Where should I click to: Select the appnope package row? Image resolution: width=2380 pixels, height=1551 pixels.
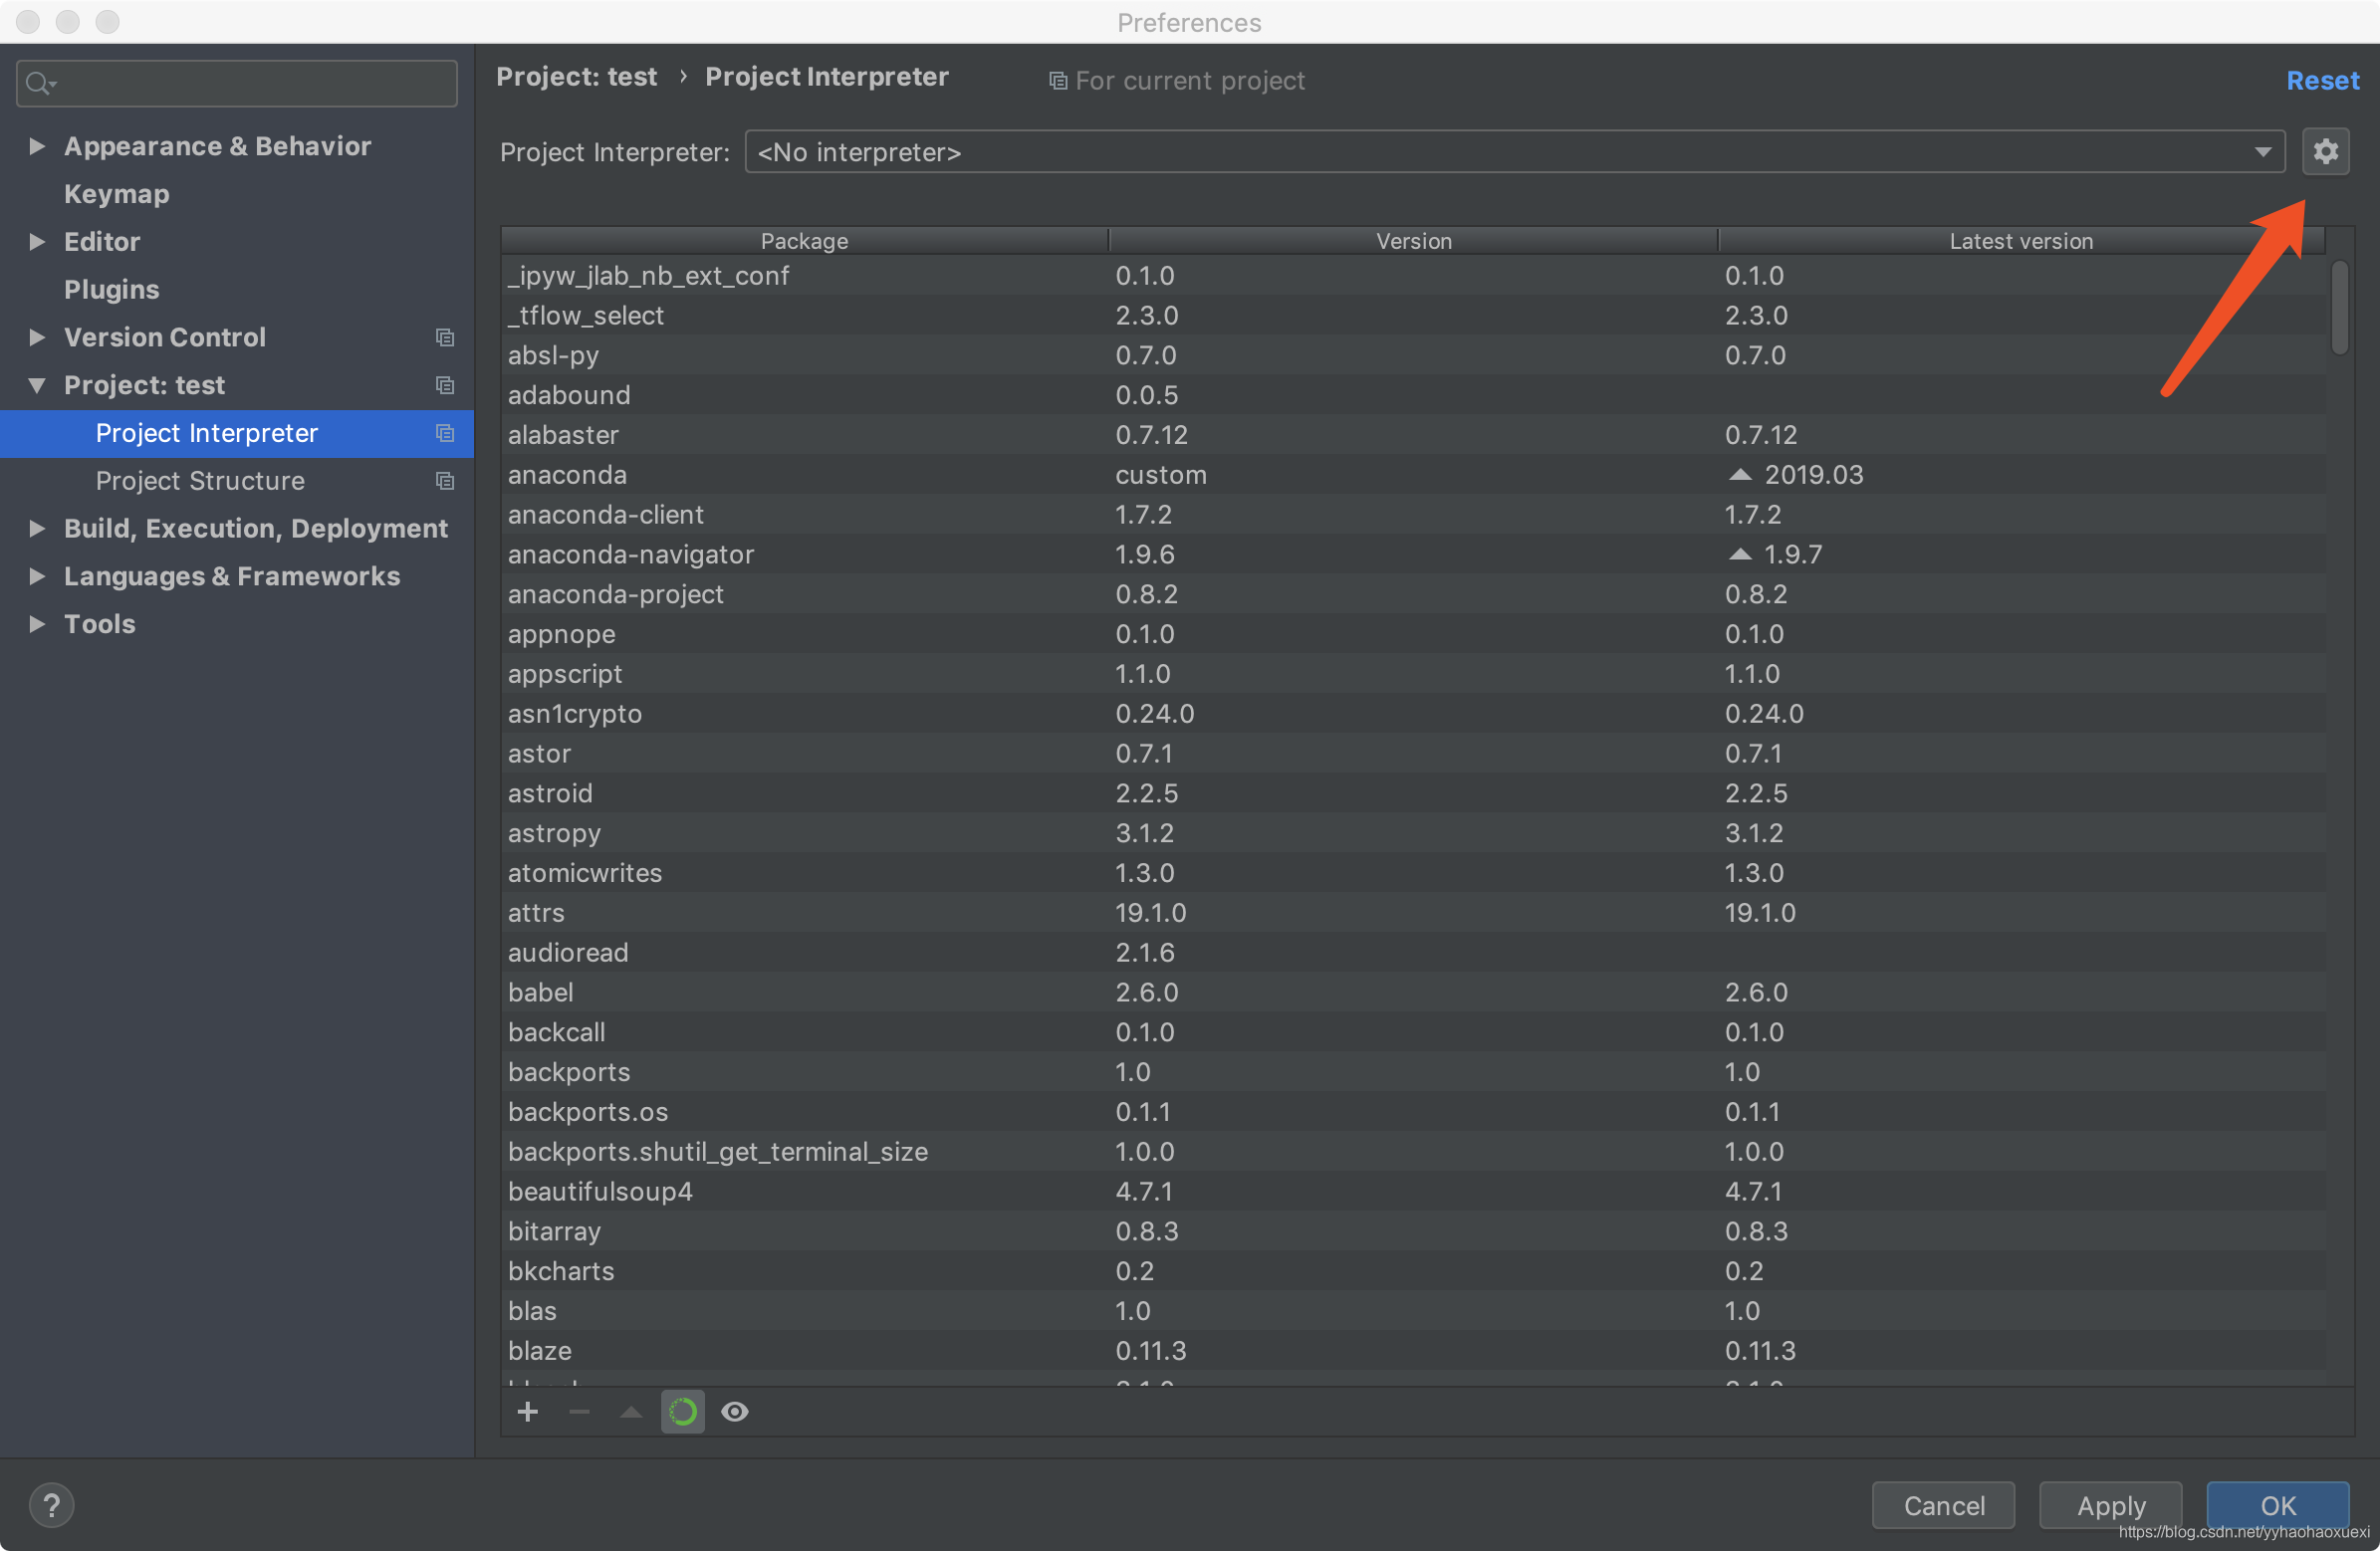tap(1413, 634)
